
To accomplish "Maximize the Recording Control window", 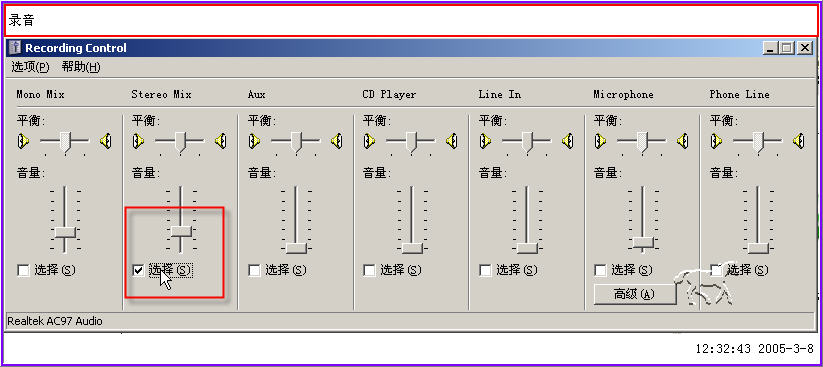I will coord(786,48).
